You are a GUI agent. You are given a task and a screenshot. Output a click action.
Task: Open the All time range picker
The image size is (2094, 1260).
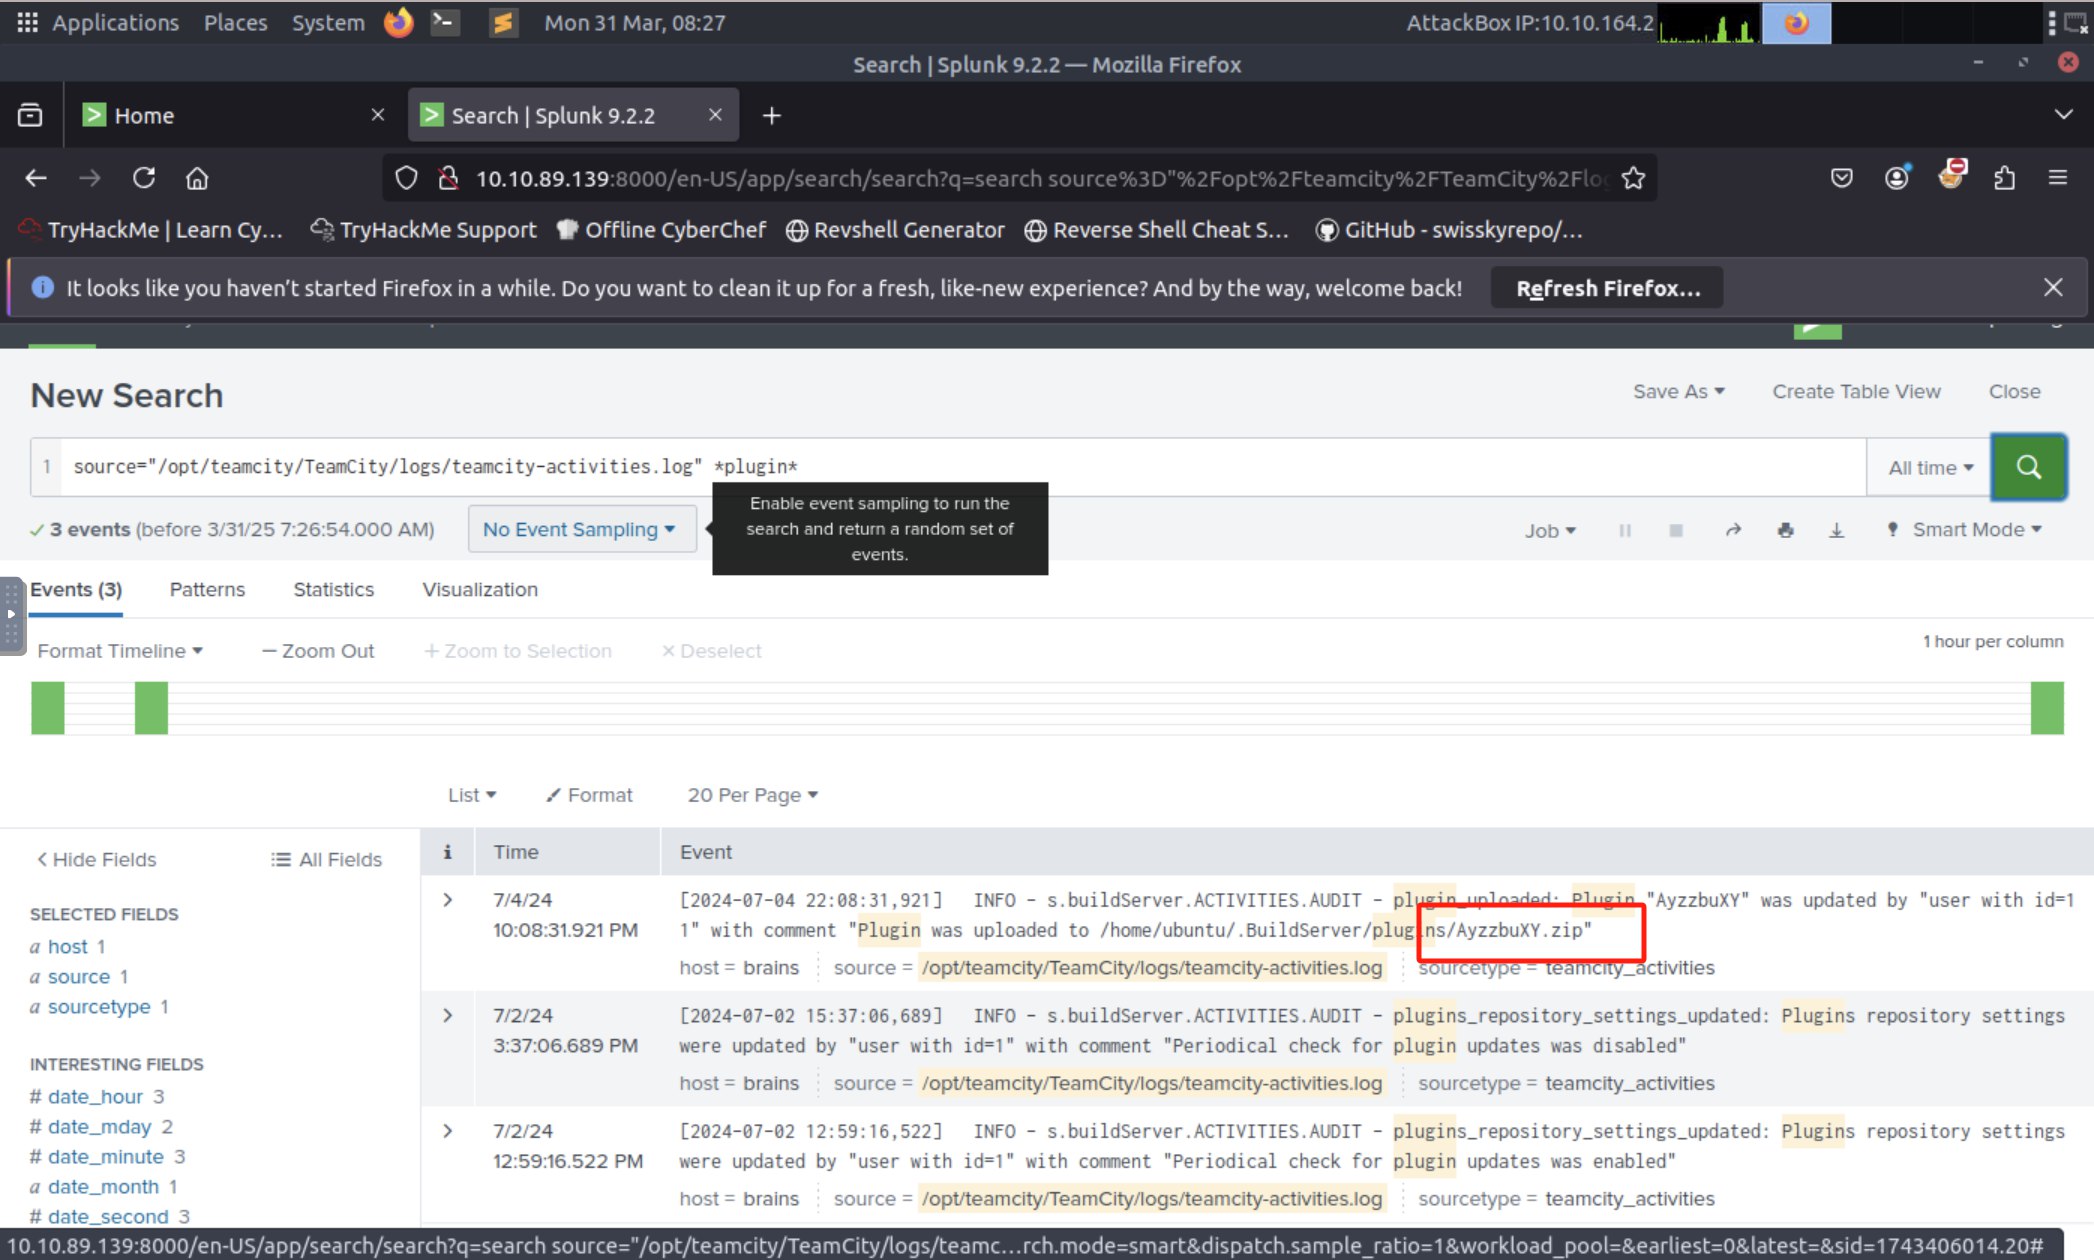[1929, 467]
